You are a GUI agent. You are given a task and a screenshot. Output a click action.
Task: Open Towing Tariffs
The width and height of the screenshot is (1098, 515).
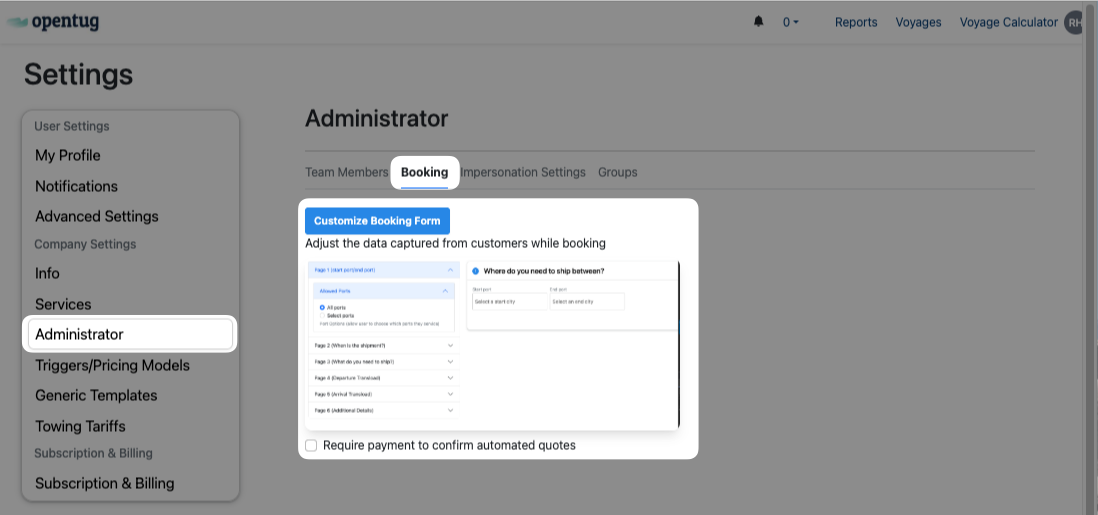point(81,426)
